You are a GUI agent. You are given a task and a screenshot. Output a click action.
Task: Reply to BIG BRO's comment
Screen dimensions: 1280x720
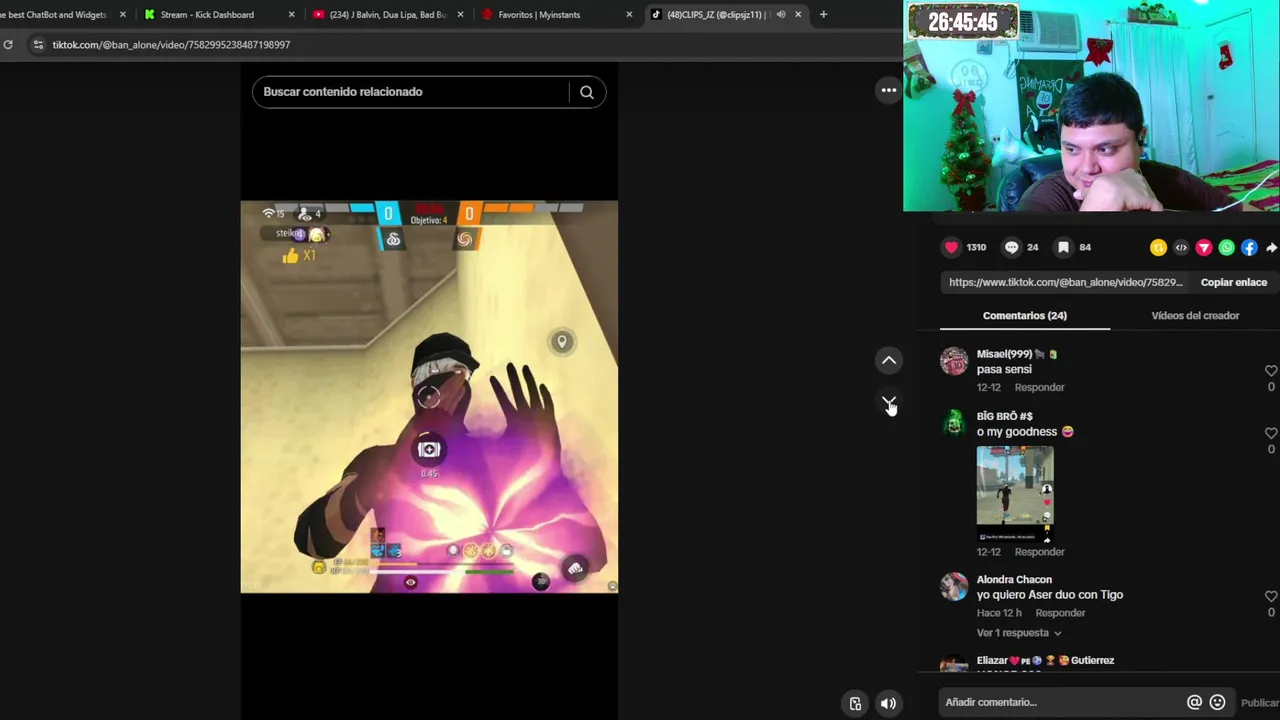click(1039, 552)
